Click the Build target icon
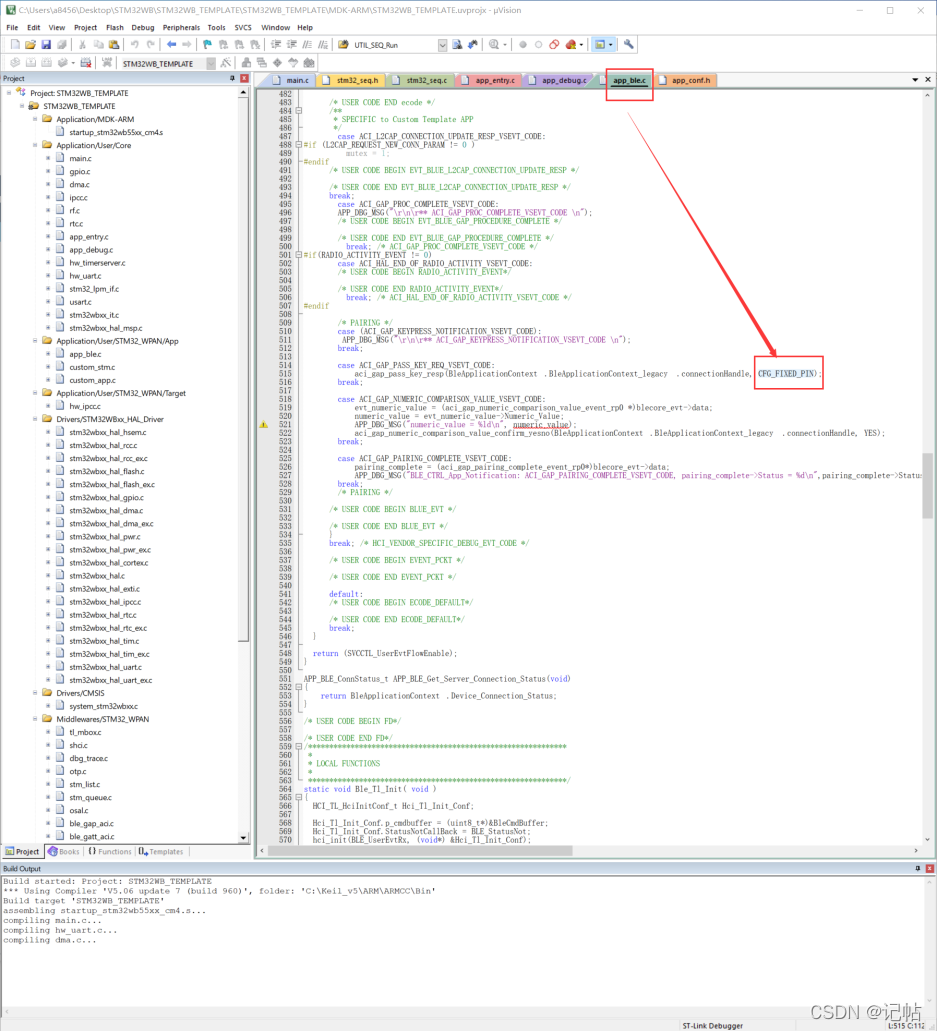This screenshot has height=1031, width=937. click(x=31, y=63)
